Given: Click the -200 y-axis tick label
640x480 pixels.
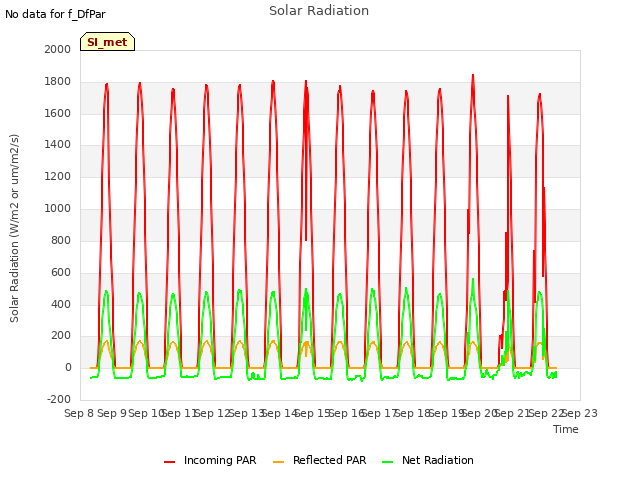Looking at the screenshot, I should point(59,399).
